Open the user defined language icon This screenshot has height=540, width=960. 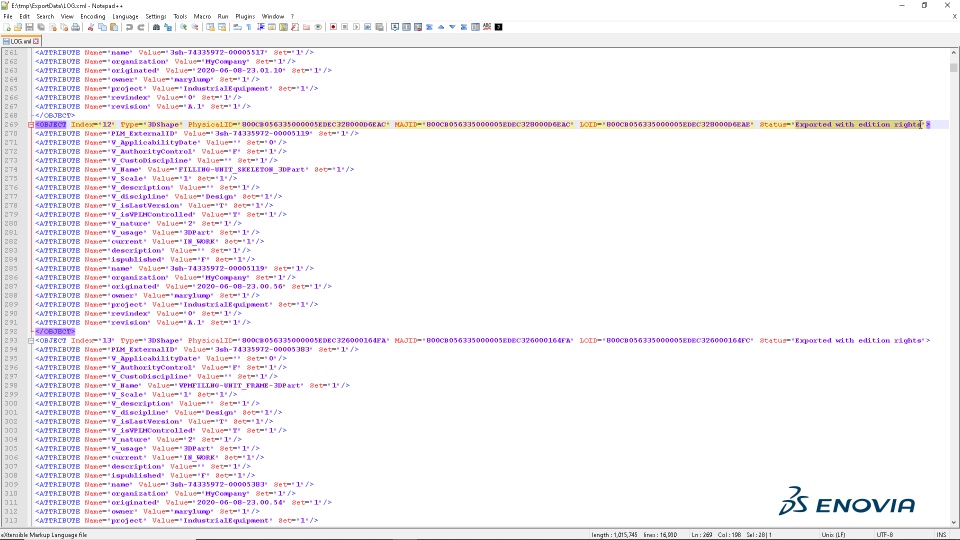click(x=272, y=27)
